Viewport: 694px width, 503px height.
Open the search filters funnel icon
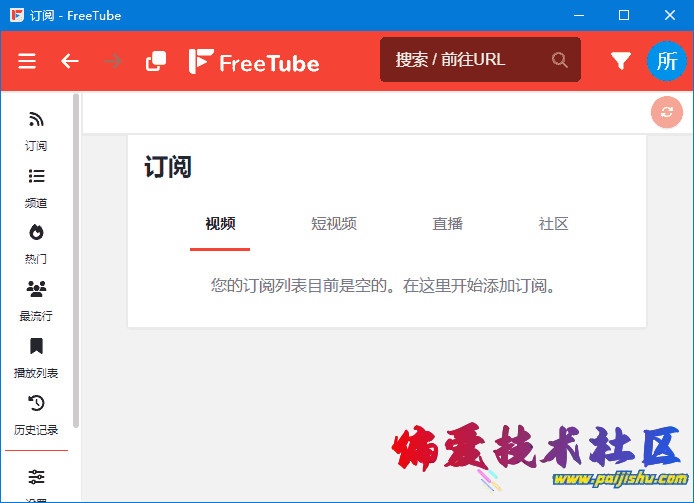[x=621, y=61]
